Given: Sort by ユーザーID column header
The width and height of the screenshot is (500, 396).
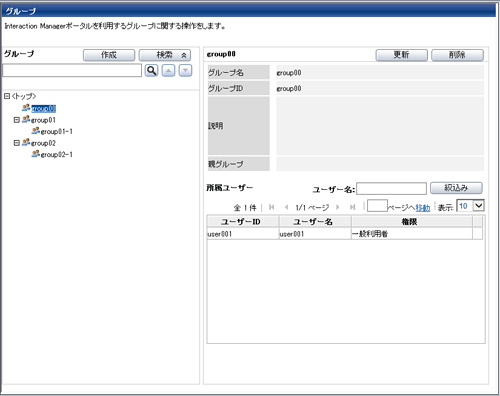Looking at the screenshot, I should (x=243, y=222).
